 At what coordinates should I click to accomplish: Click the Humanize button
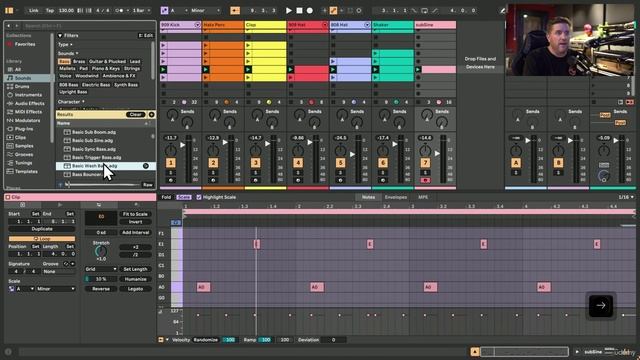click(x=135, y=280)
